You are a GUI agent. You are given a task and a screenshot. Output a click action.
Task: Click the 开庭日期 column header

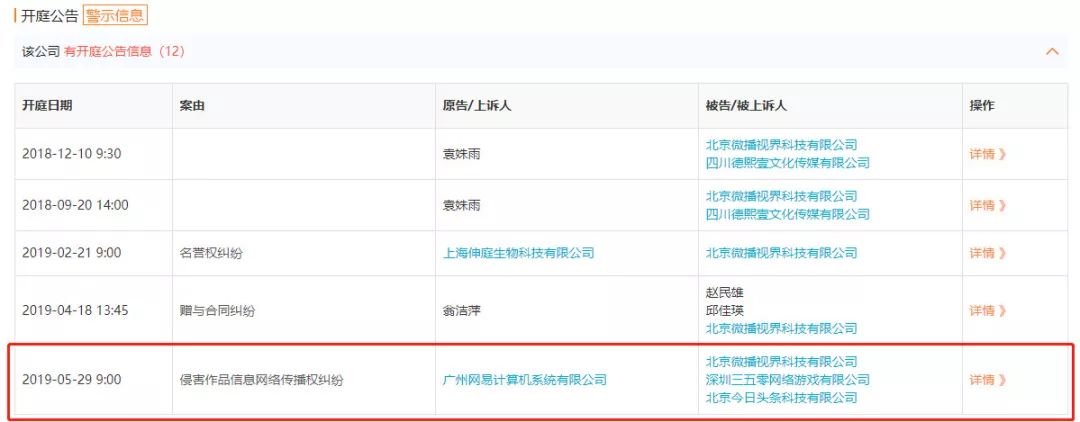coord(47,105)
